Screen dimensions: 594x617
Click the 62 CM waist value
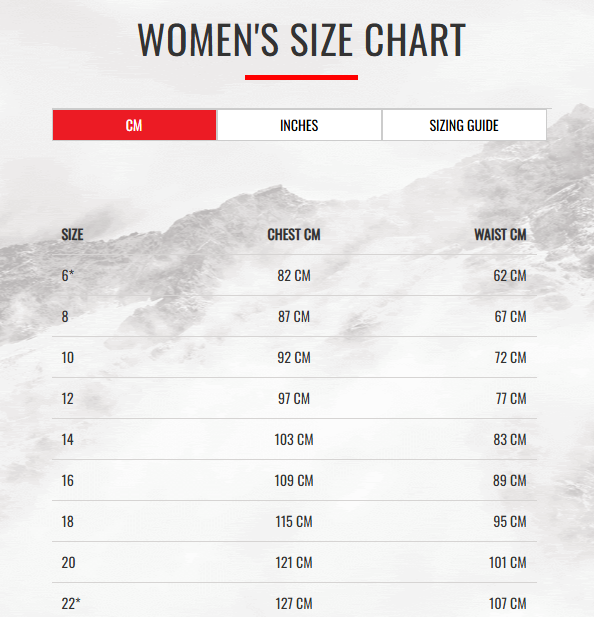(510, 275)
